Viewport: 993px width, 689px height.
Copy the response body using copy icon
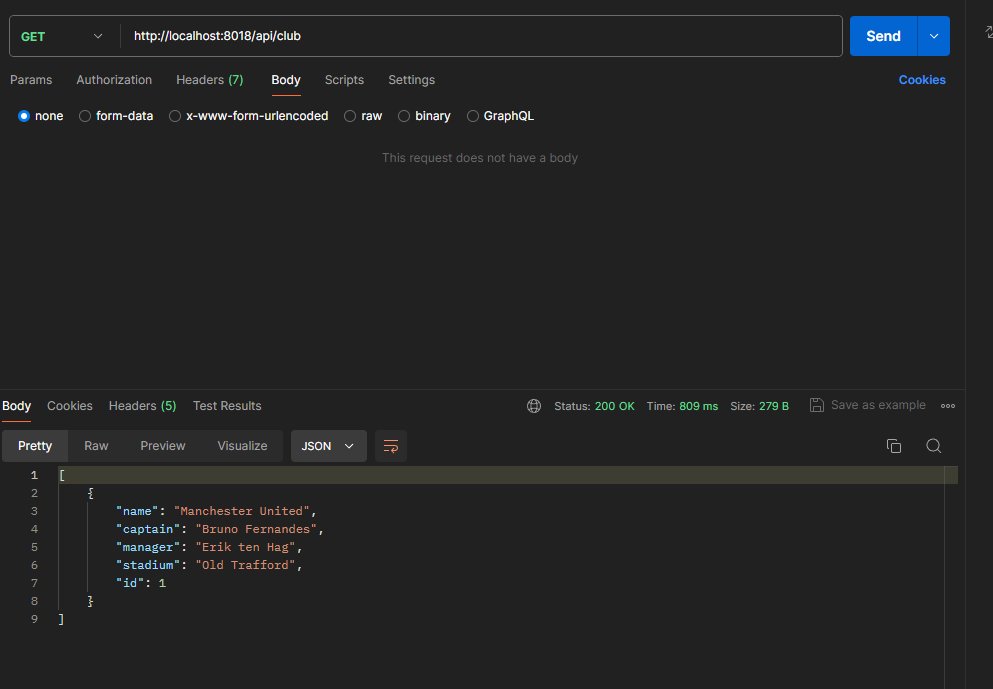click(x=894, y=446)
